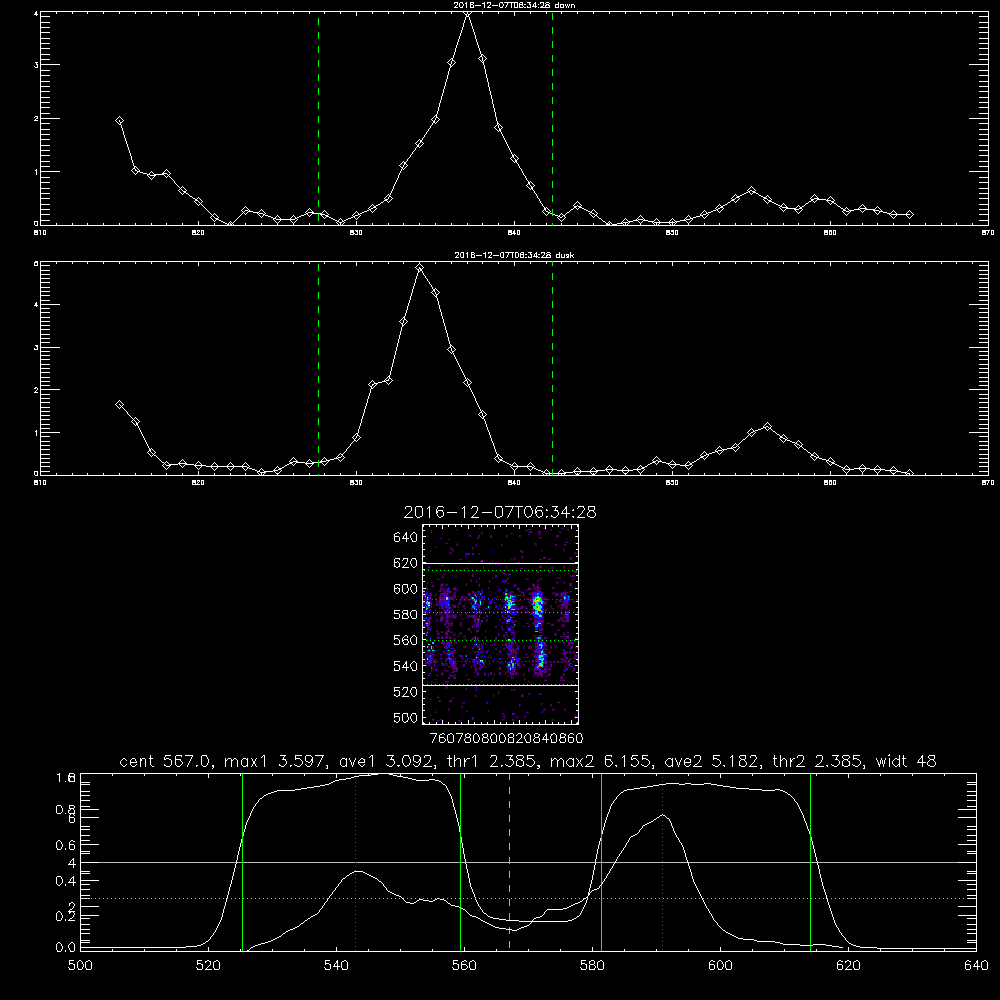Click the 500 label on bottom profile x-axis

pyautogui.click(x=80, y=966)
